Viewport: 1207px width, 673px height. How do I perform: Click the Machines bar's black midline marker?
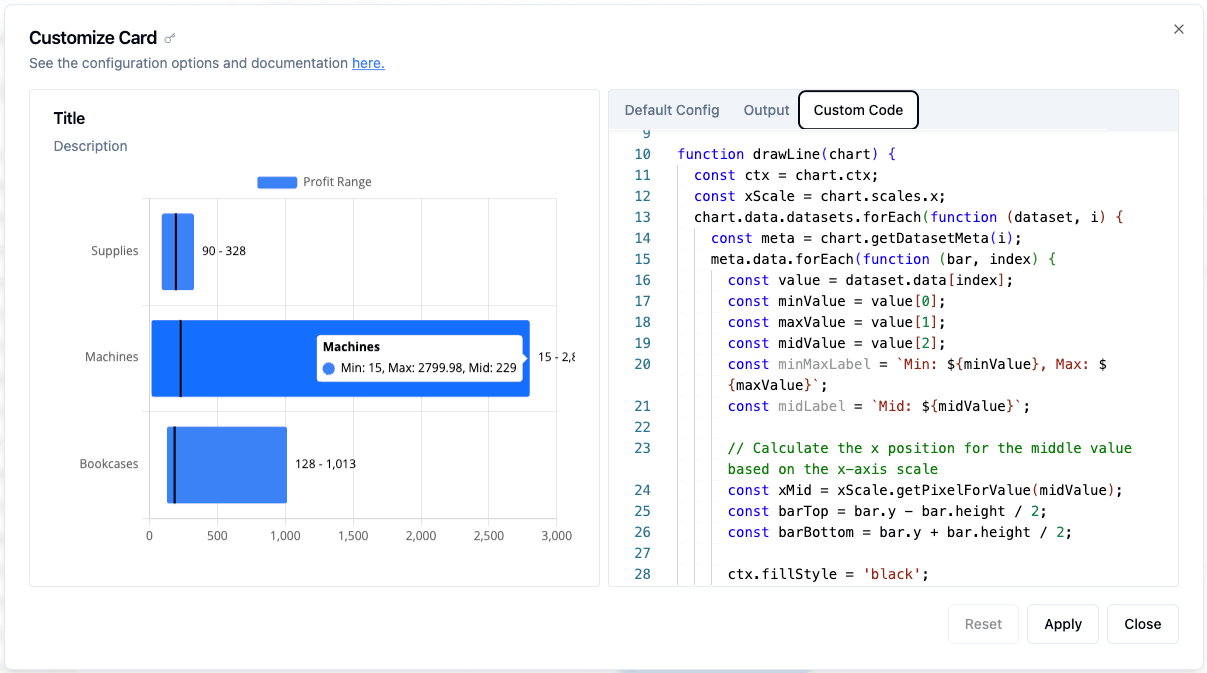click(180, 358)
